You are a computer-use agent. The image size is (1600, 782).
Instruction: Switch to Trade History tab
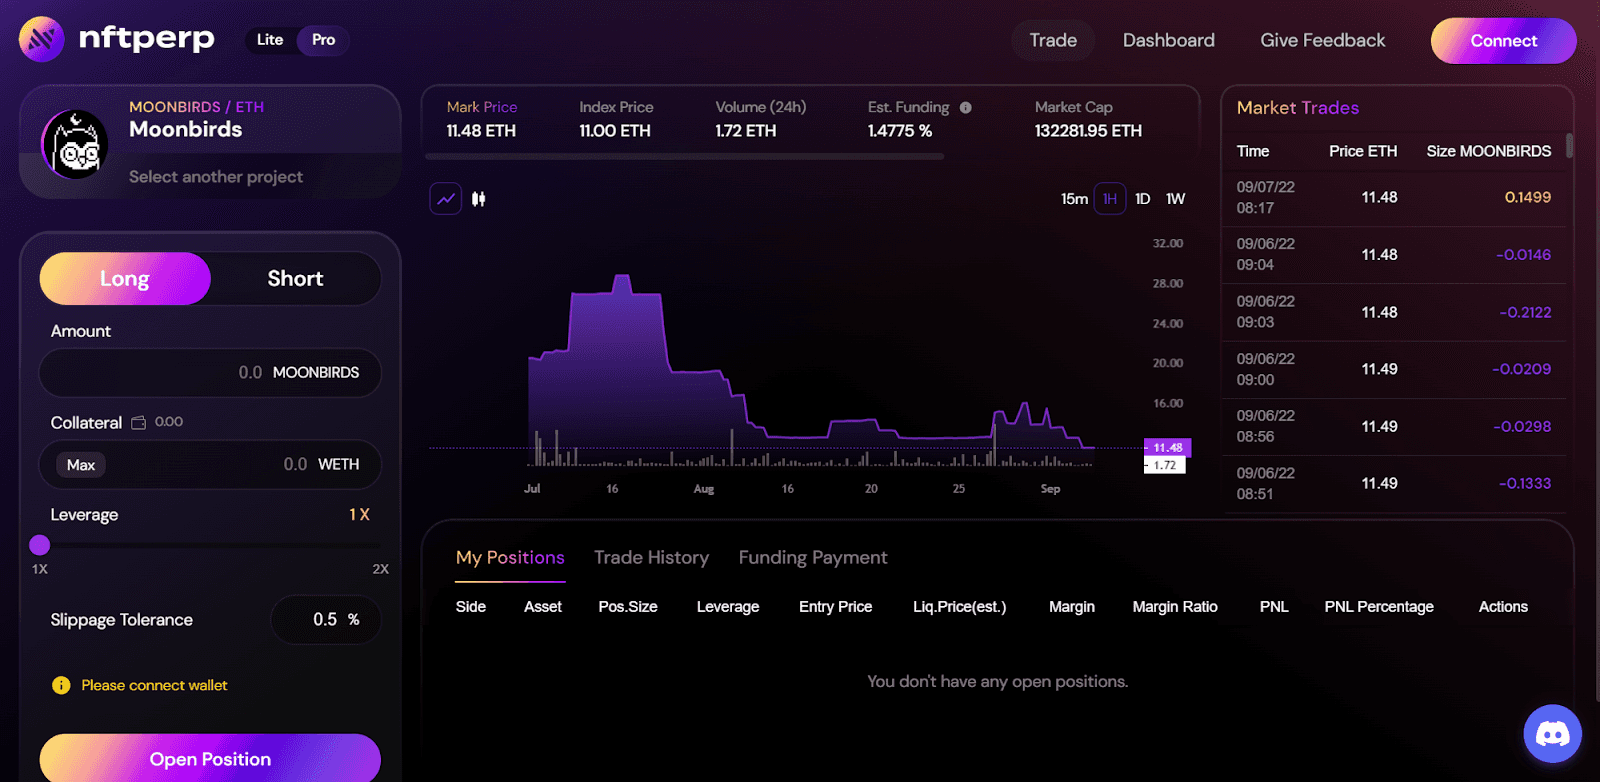pyautogui.click(x=651, y=558)
